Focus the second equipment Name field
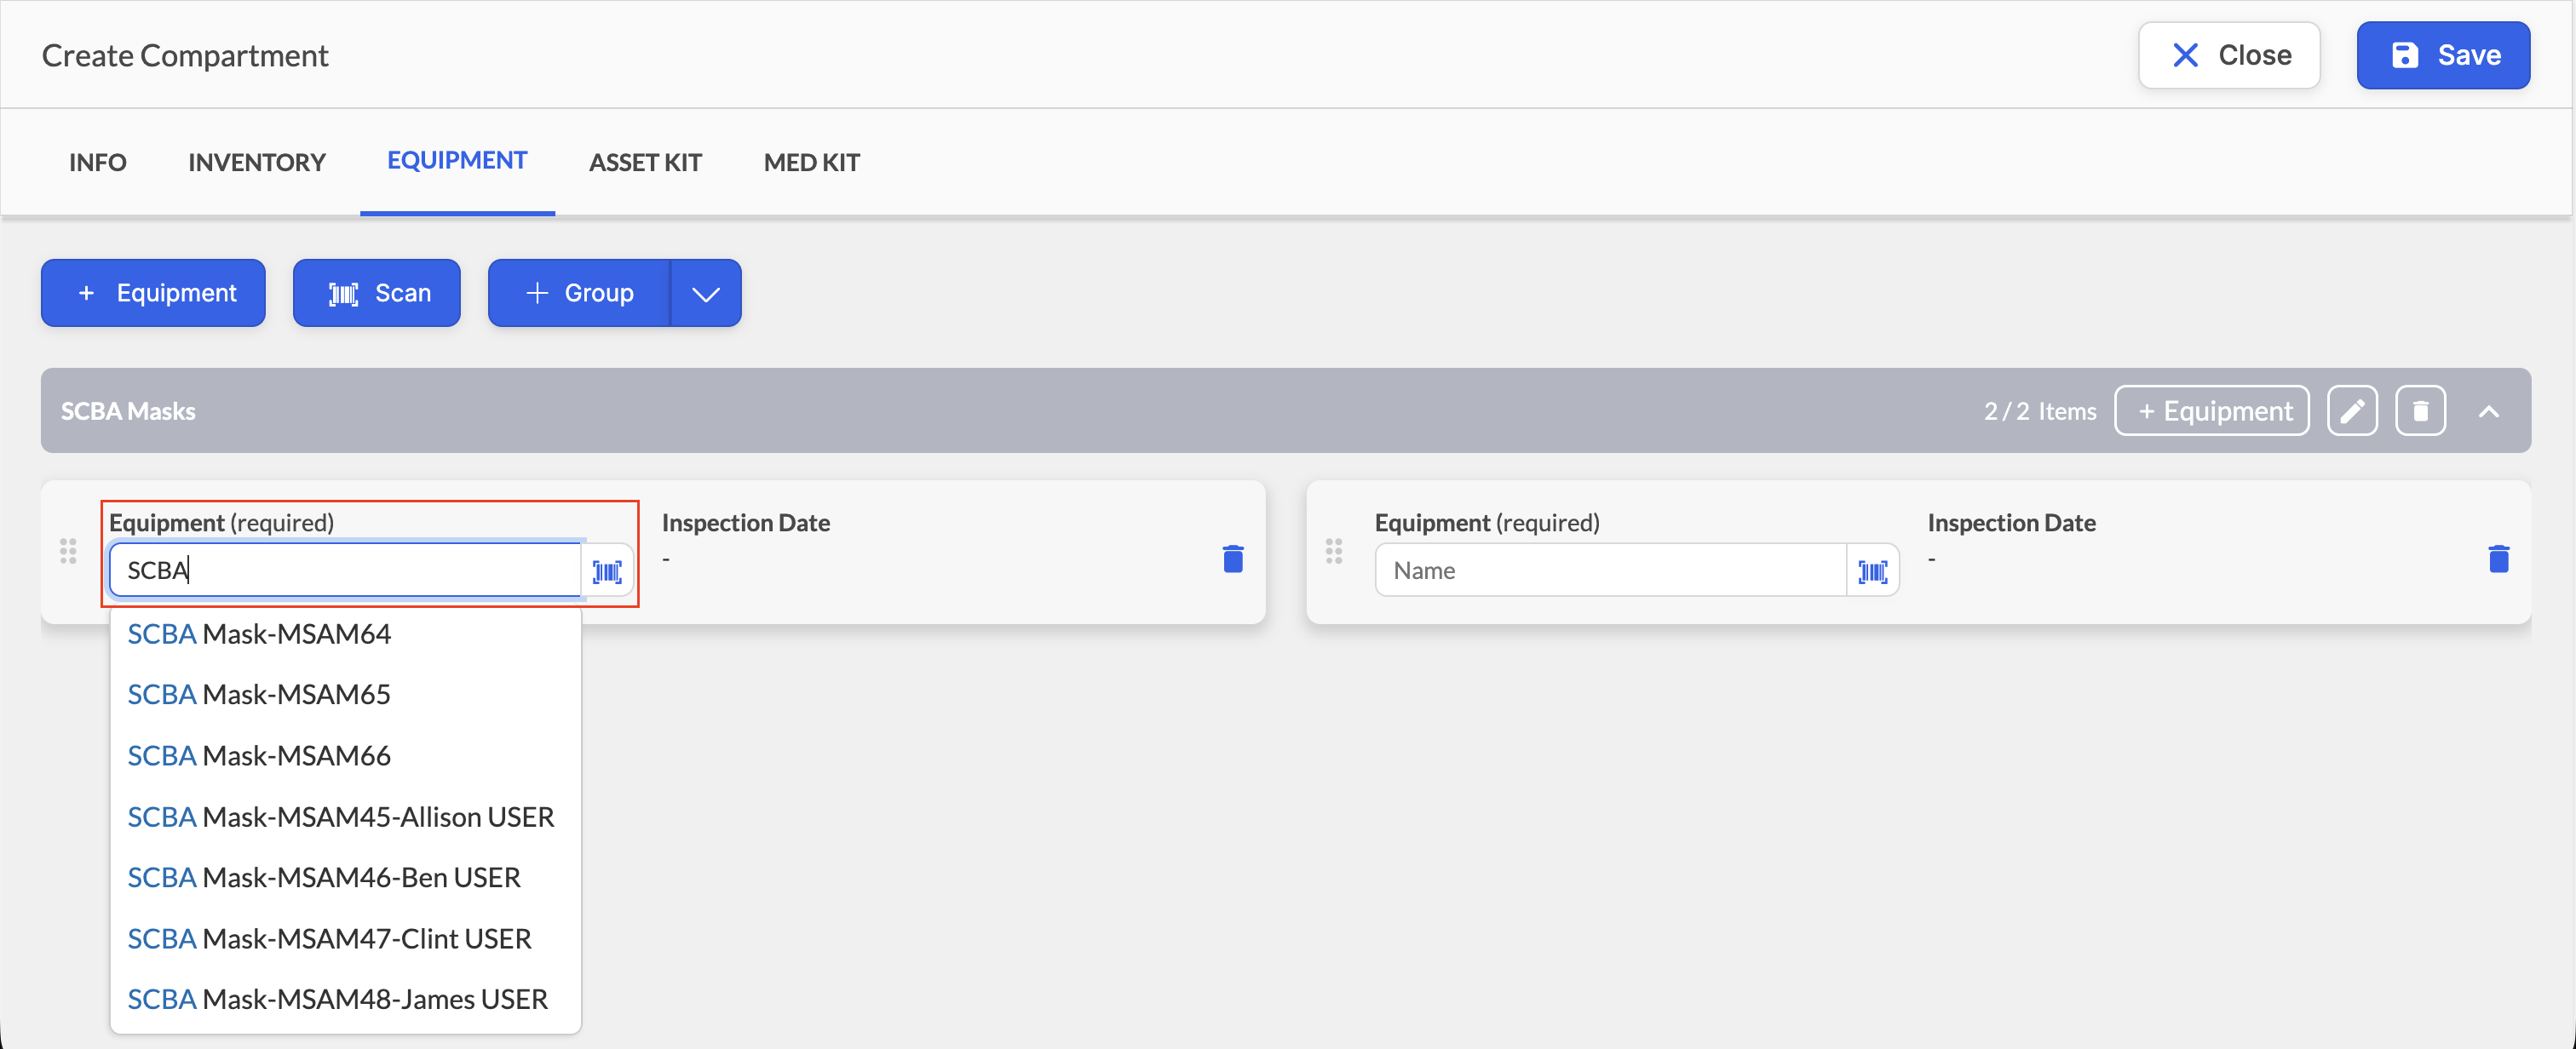Image resolution: width=2576 pixels, height=1049 pixels. pos(1609,571)
